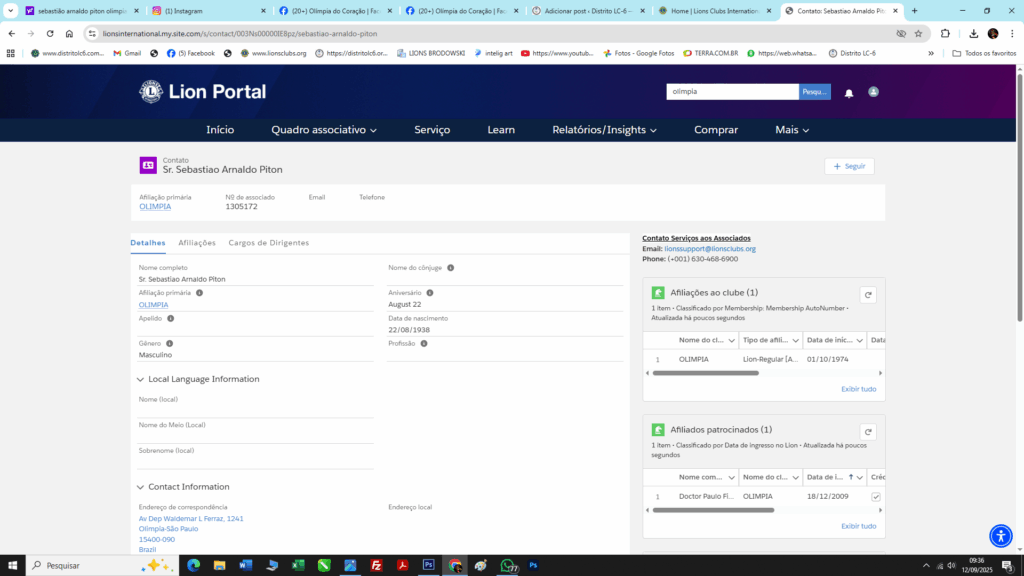The width and height of the screenshot is (1024, 576).
Task: Click the Lion Portal logo
Action: [202, 92]
